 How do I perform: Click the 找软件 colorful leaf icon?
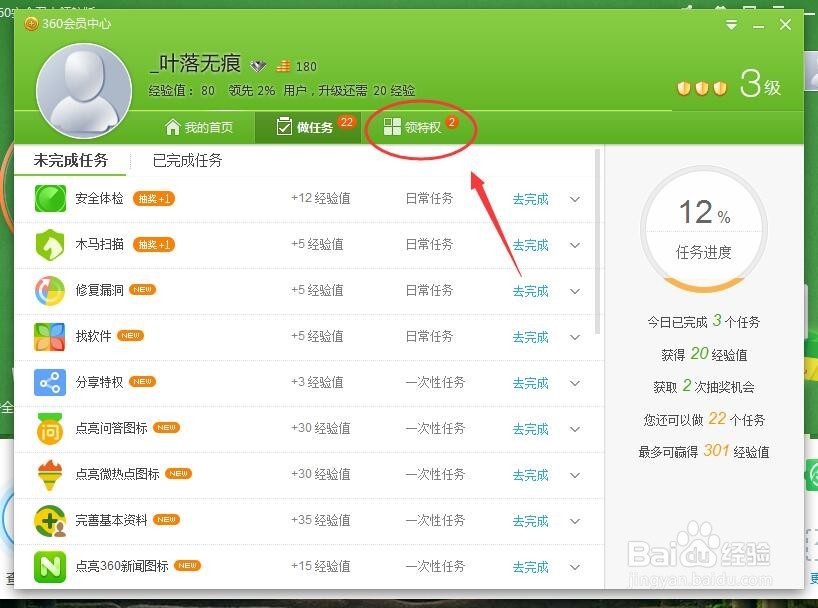coord(50,337)
